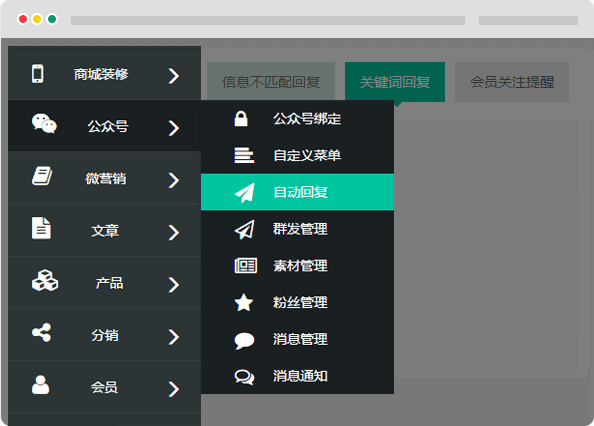Click the star icon next to 粉丝管理
Screen dimensions: 594x426
(244, 303)
